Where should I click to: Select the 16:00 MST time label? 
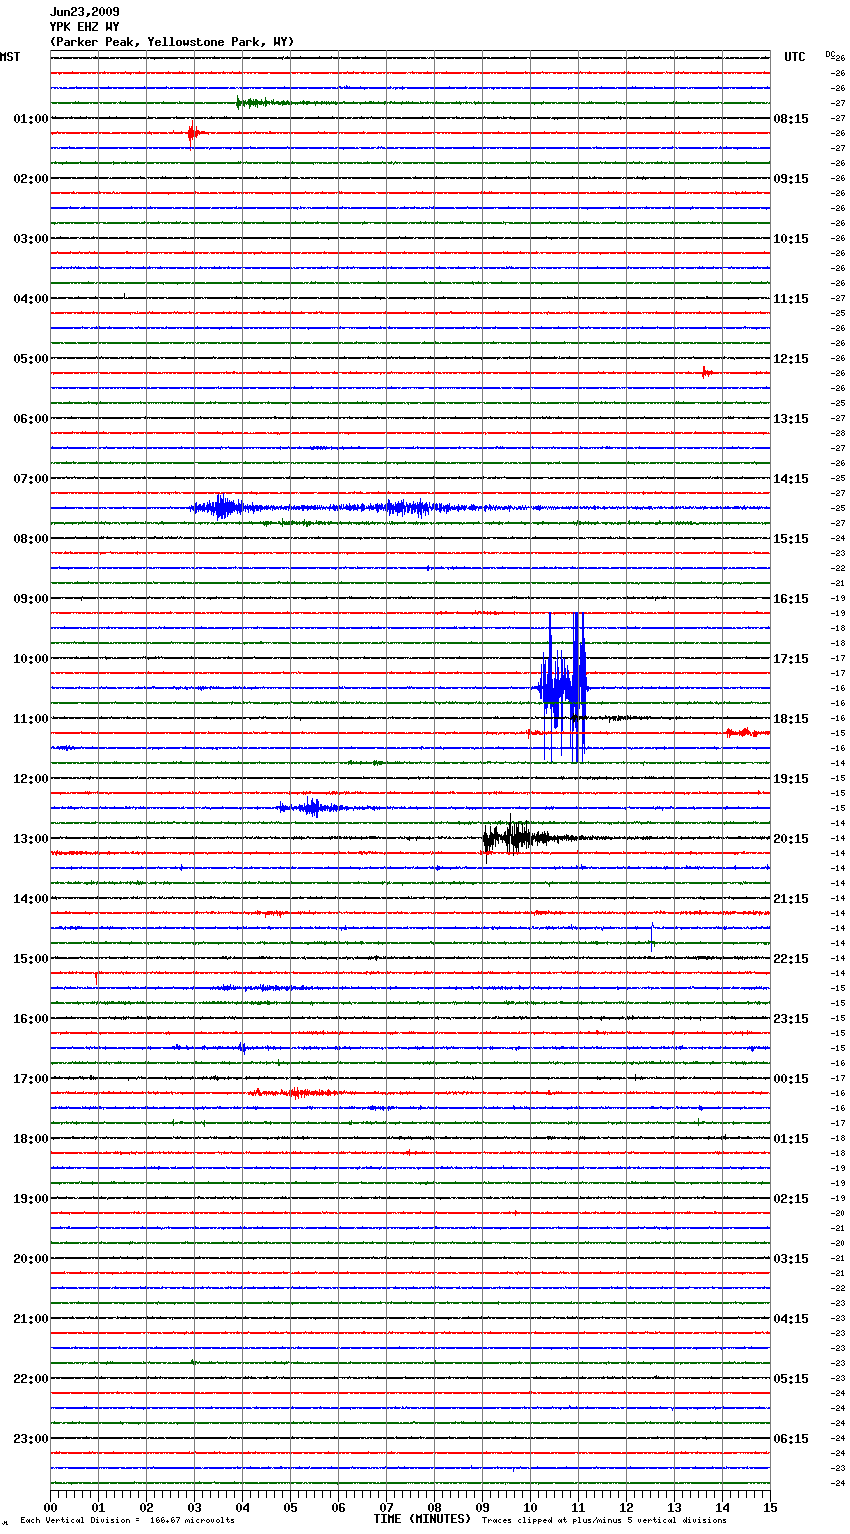[31, 1018]
